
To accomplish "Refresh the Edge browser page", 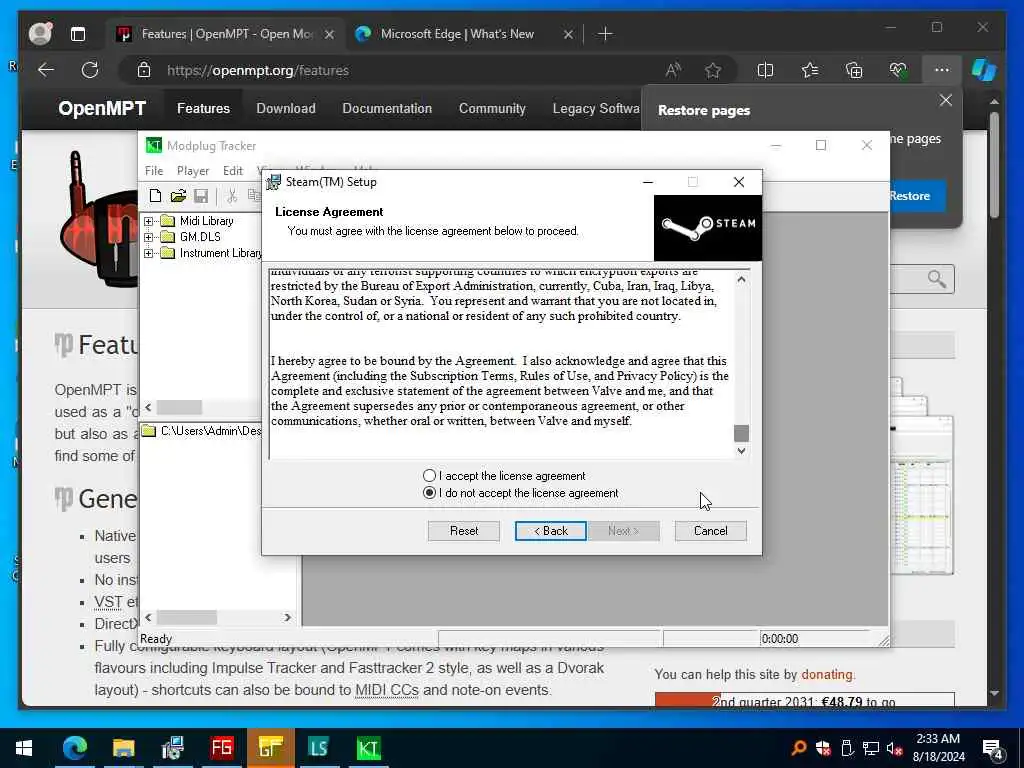I will pyautogui.click(x=90, y=70).
